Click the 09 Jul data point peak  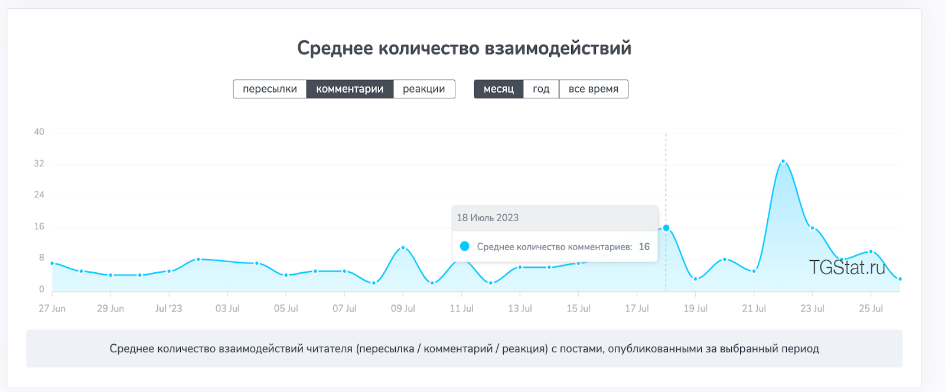[403, 248]
